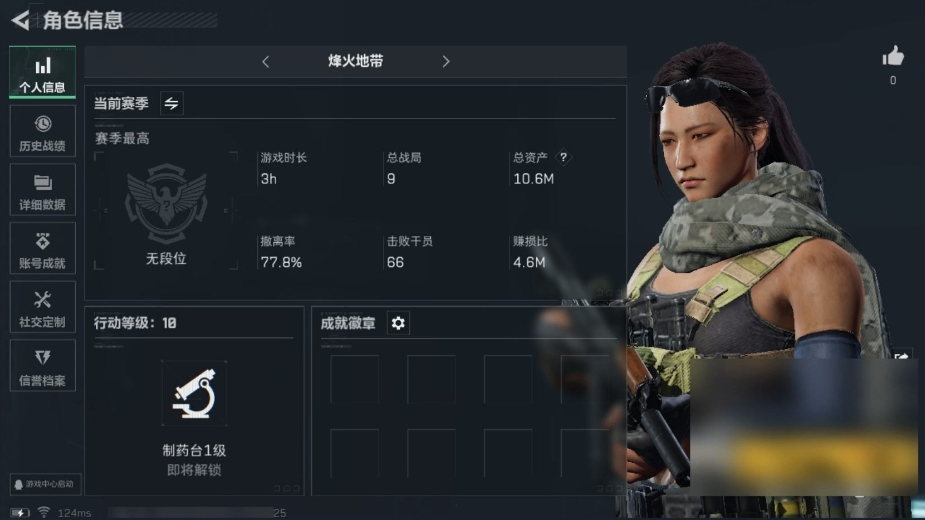Screen dimensions: 925x520
Task: Open 账号成就 account achievements
Action: point(42,248)
